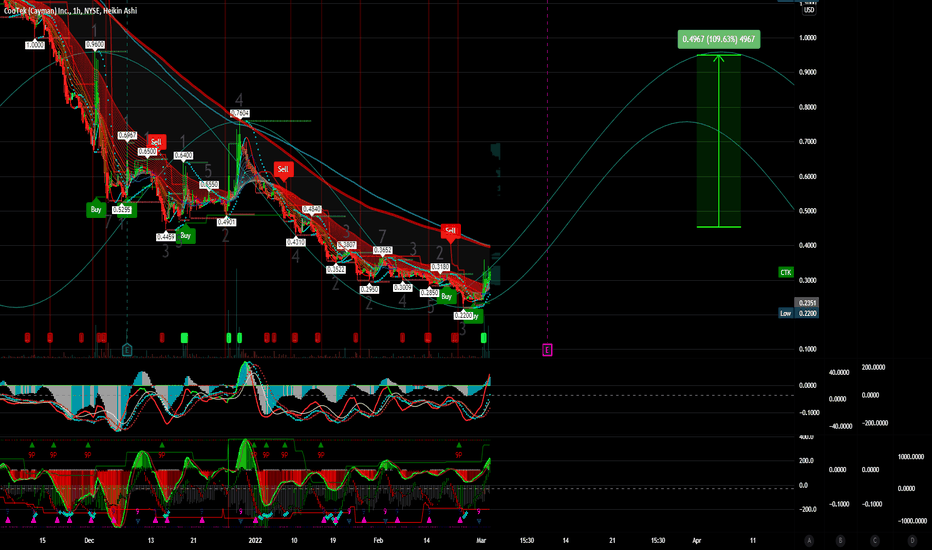
Task: Click the 0.6967 pivot price label
Action: click(128, 136)
